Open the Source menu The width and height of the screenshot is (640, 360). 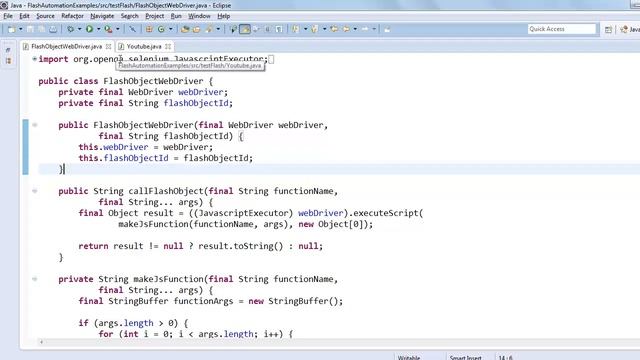click(45, 16)
